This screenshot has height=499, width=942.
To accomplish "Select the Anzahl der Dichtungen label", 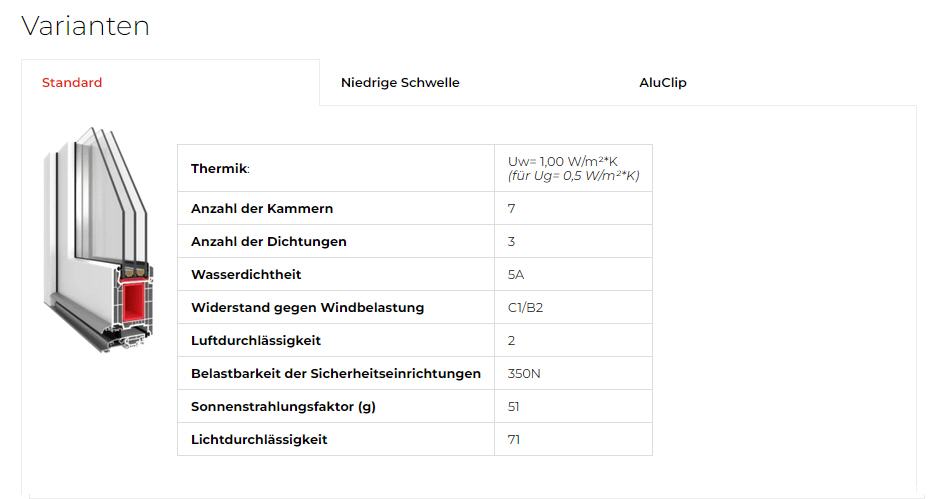I will click(x=269, y=241).
